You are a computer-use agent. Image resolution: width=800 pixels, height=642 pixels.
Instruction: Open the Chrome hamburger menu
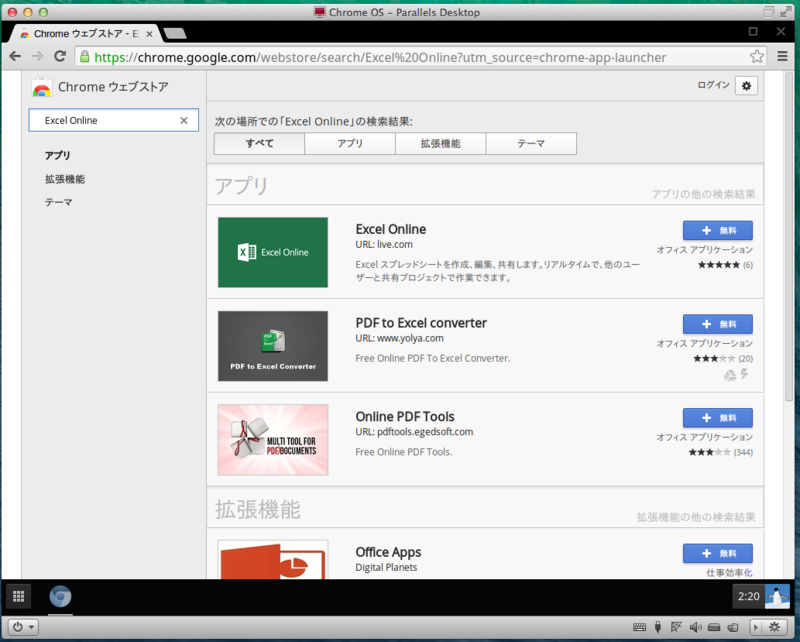pos(782,56)
